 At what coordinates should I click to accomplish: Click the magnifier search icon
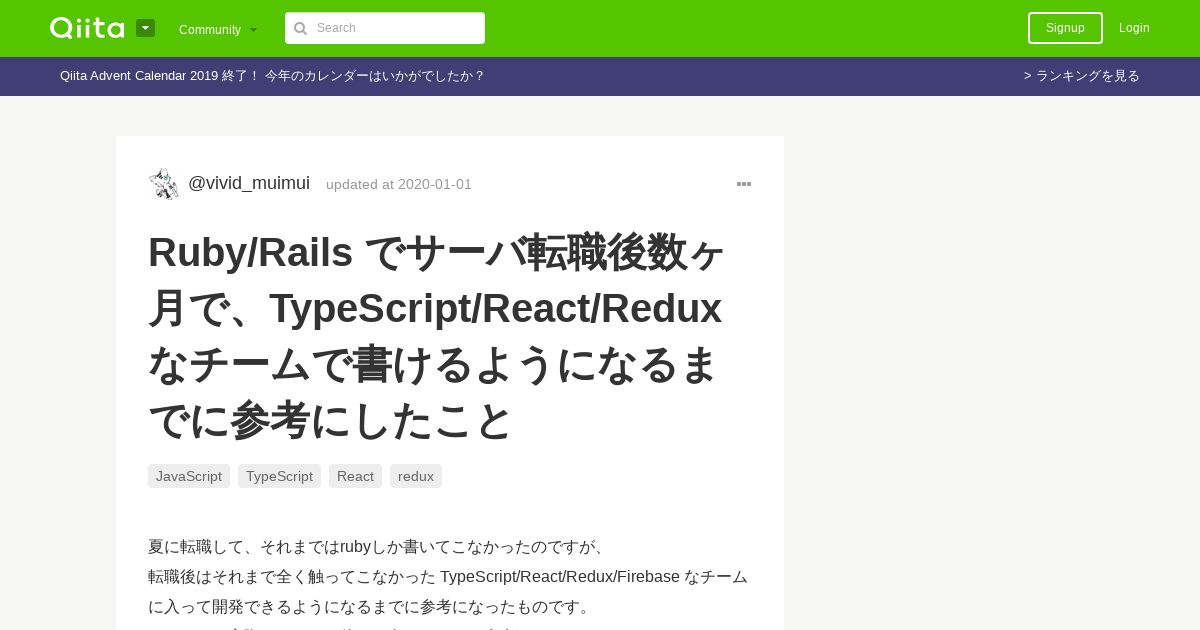coord(300,28)
